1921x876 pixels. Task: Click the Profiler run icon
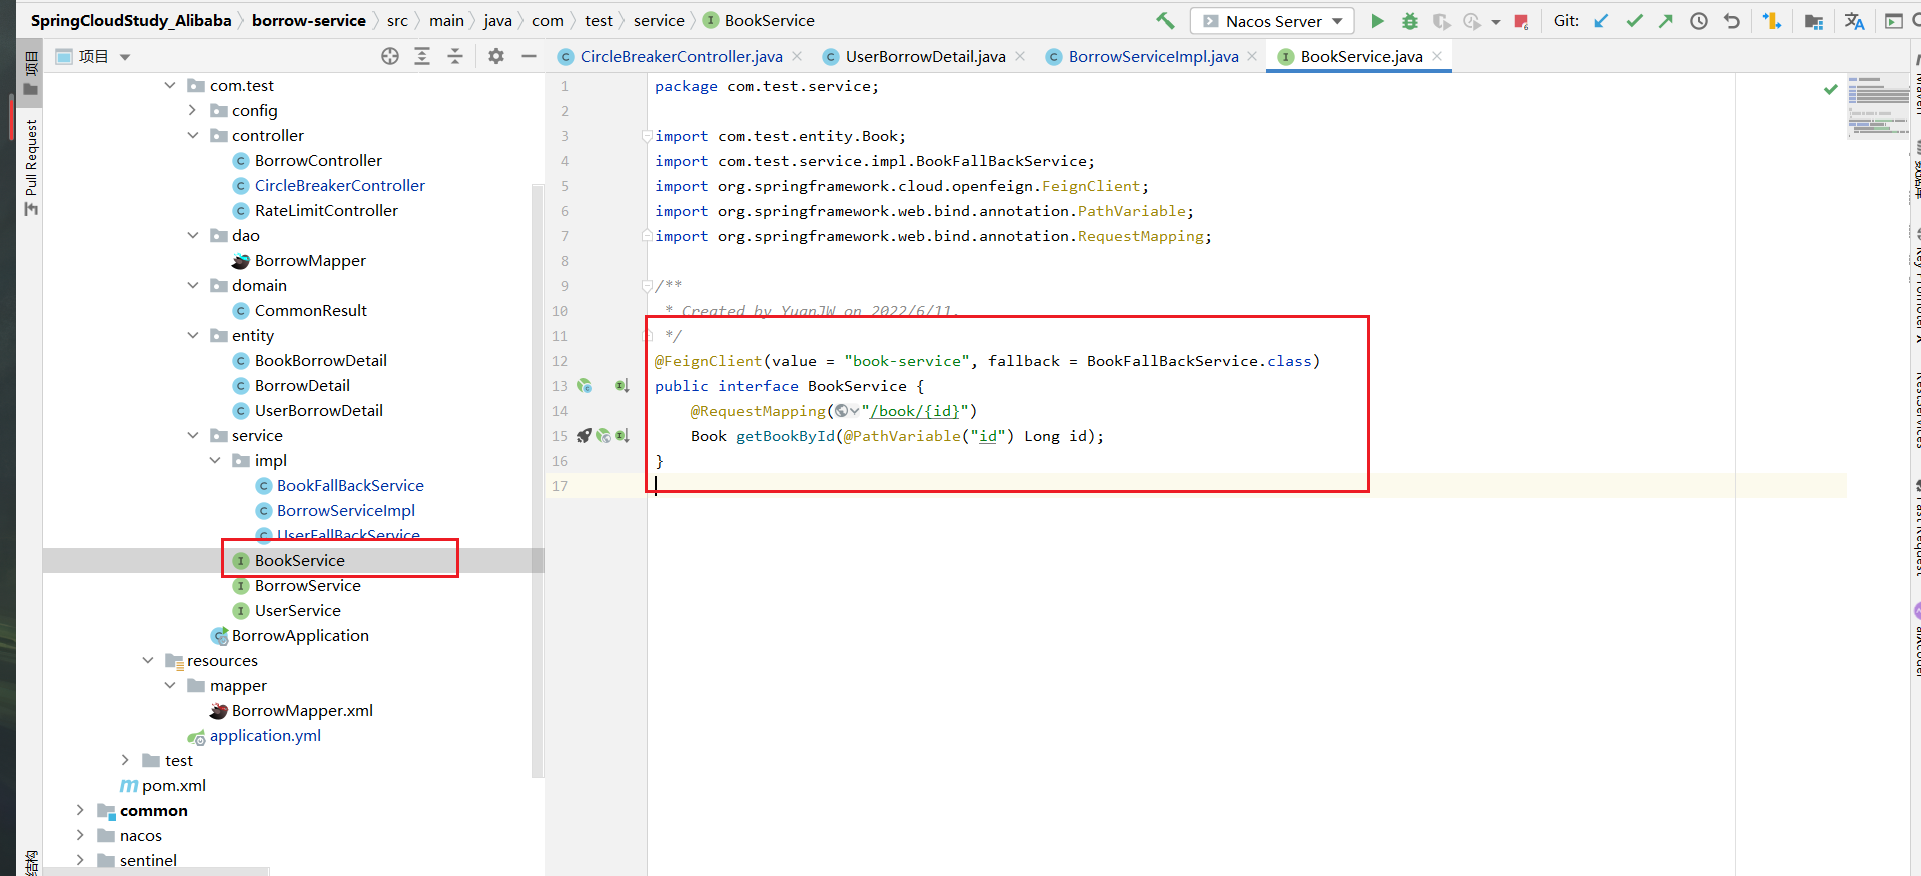click(1472, 21)
